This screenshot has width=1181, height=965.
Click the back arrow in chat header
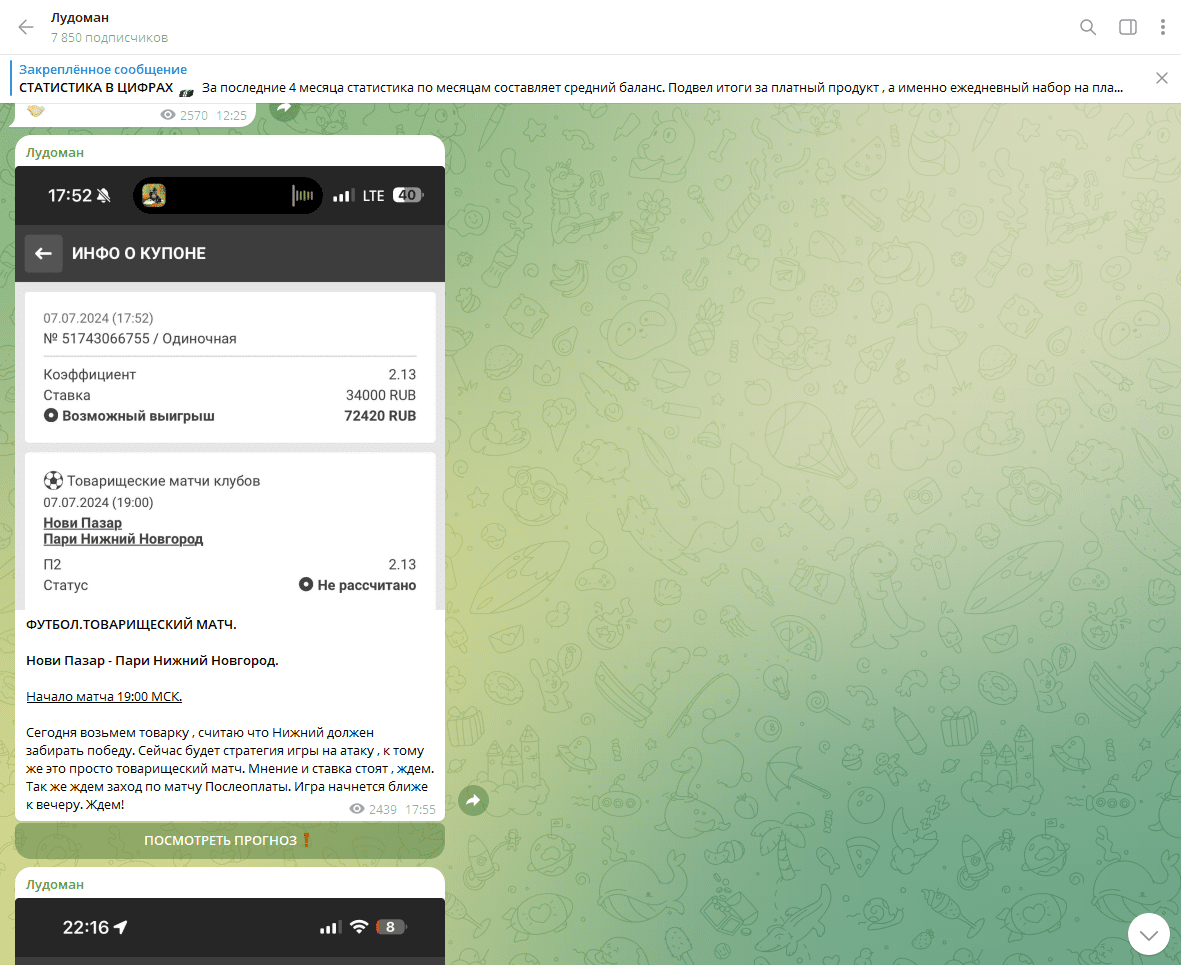tap(26, 27)
